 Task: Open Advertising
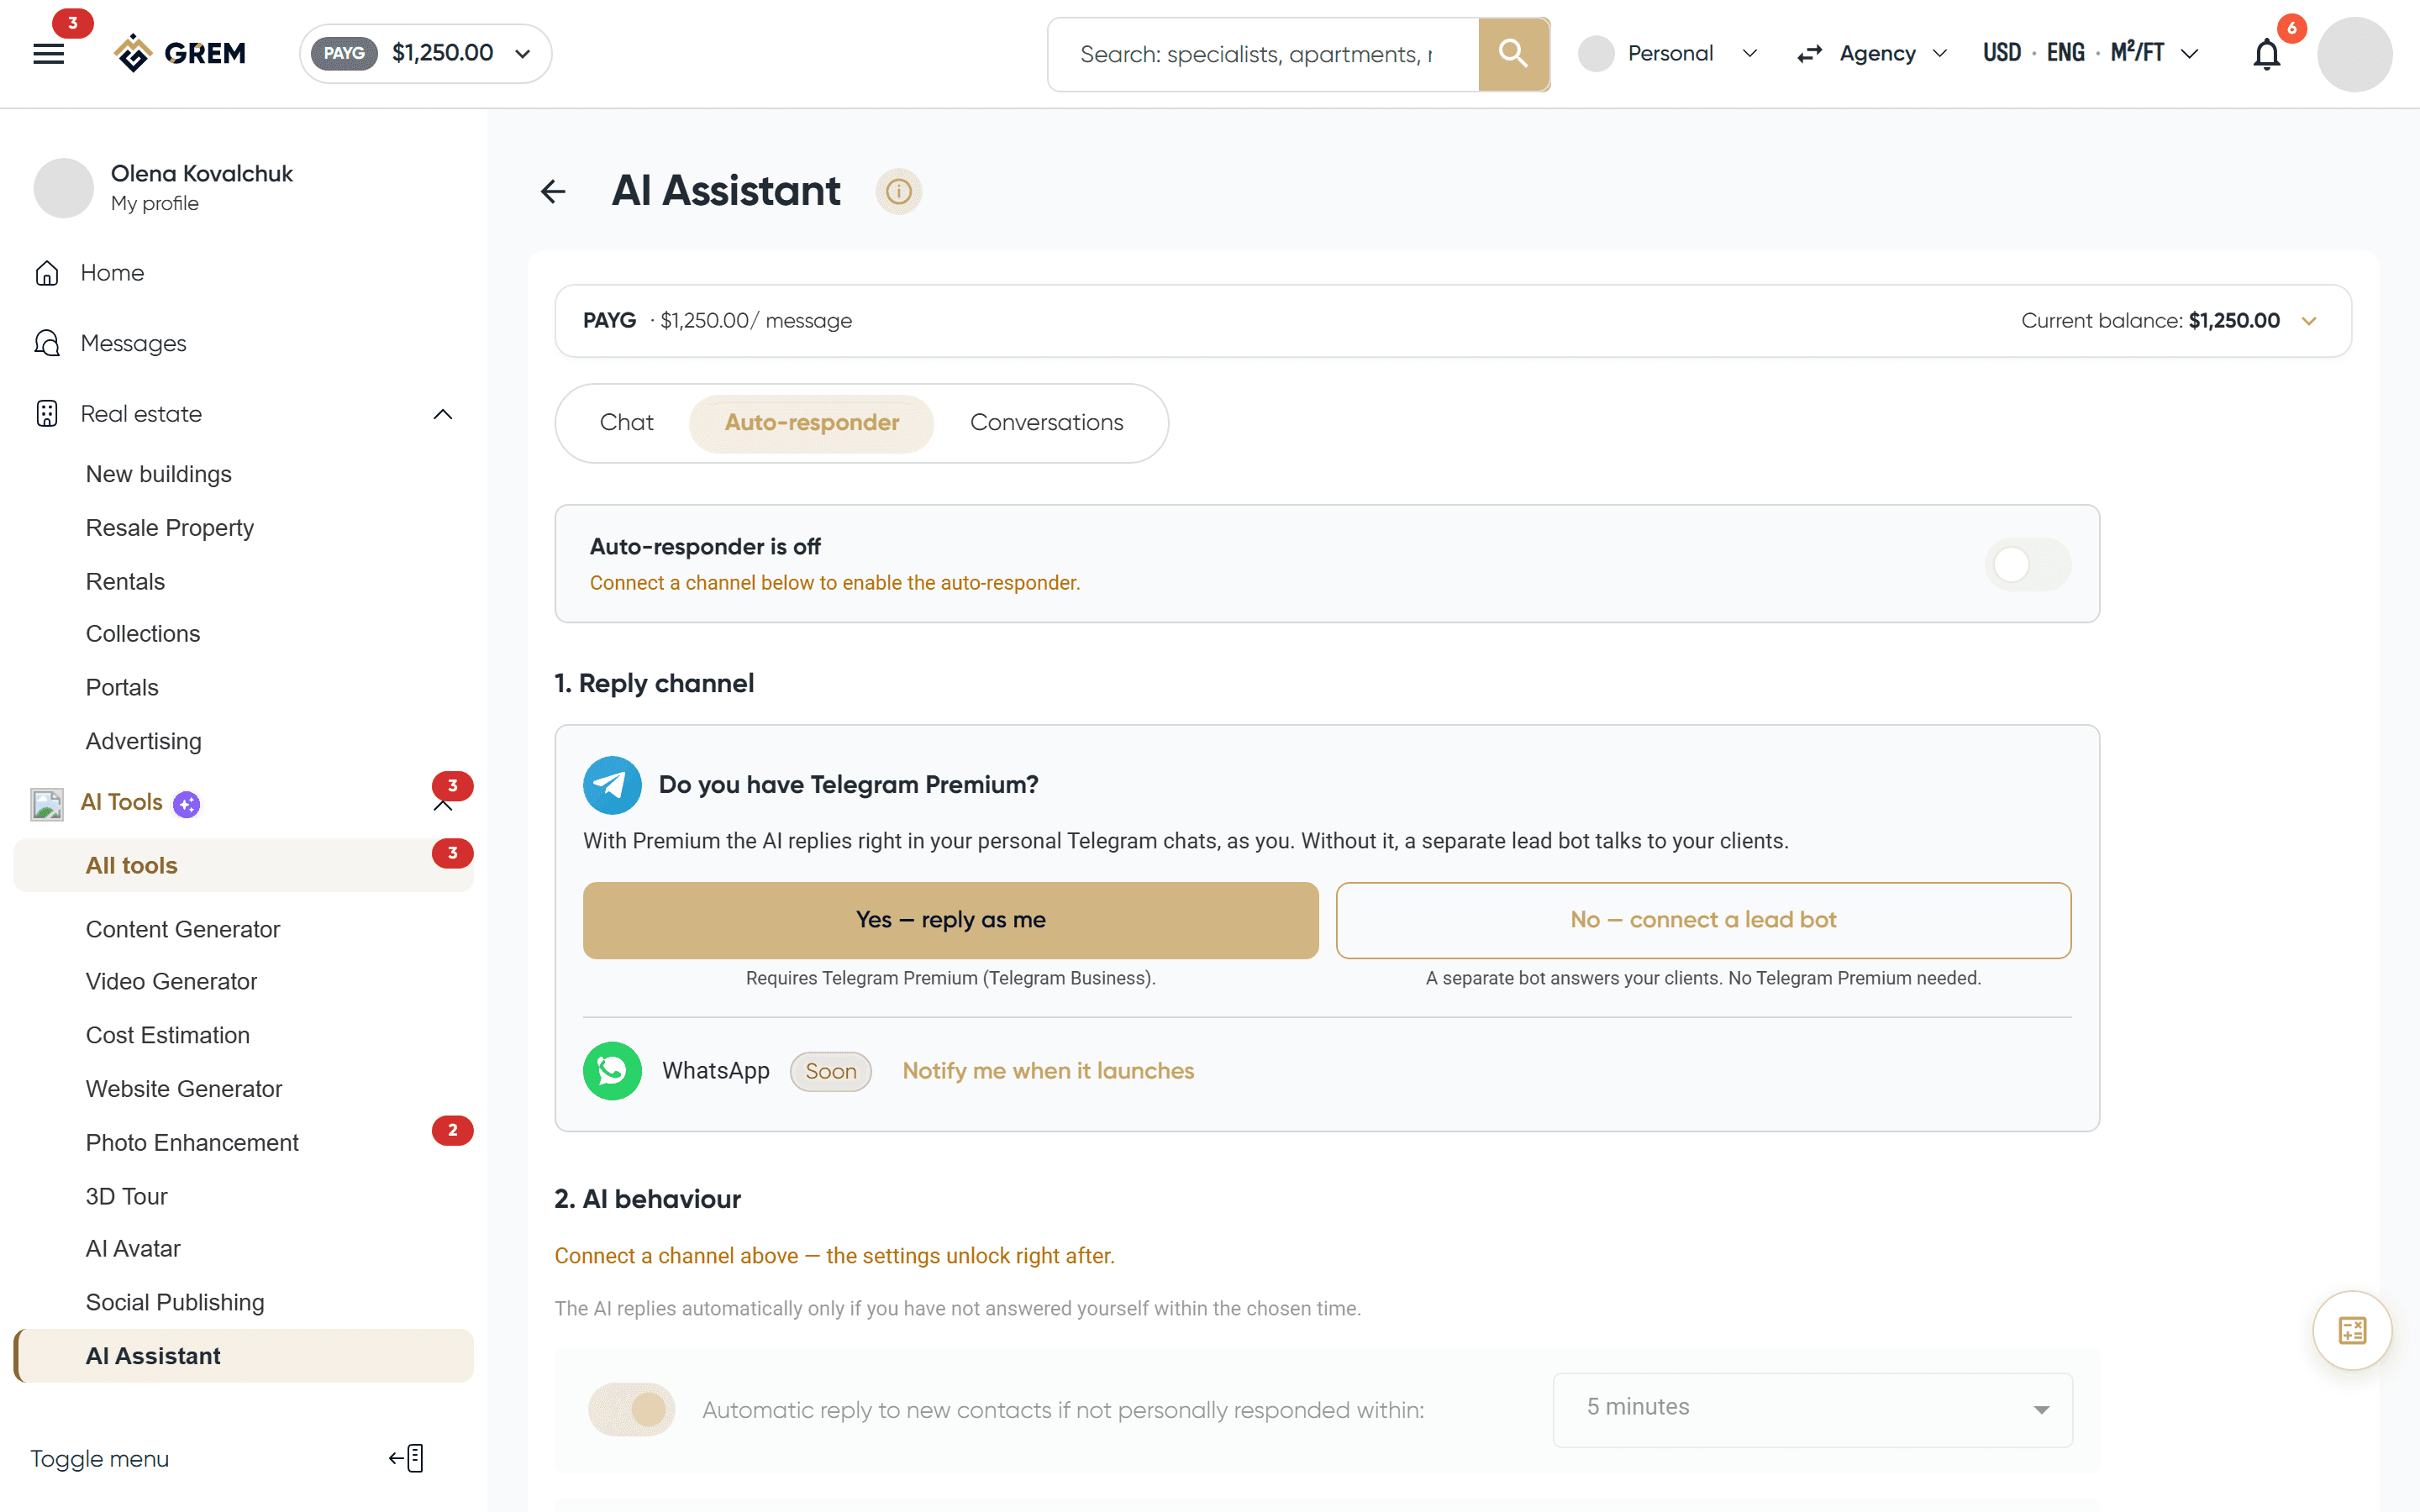[143, 741]
